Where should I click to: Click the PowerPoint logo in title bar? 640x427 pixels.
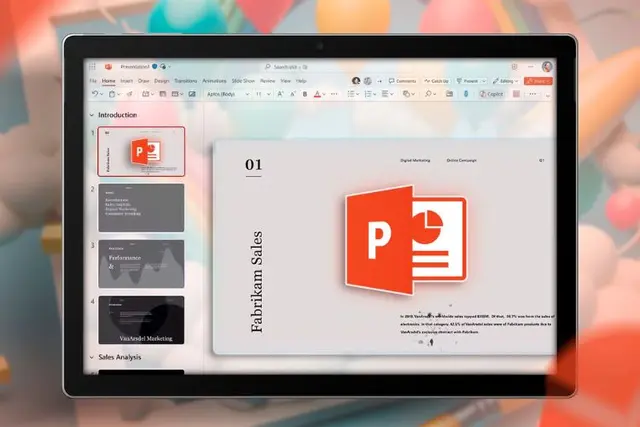(x=109, y=67)
